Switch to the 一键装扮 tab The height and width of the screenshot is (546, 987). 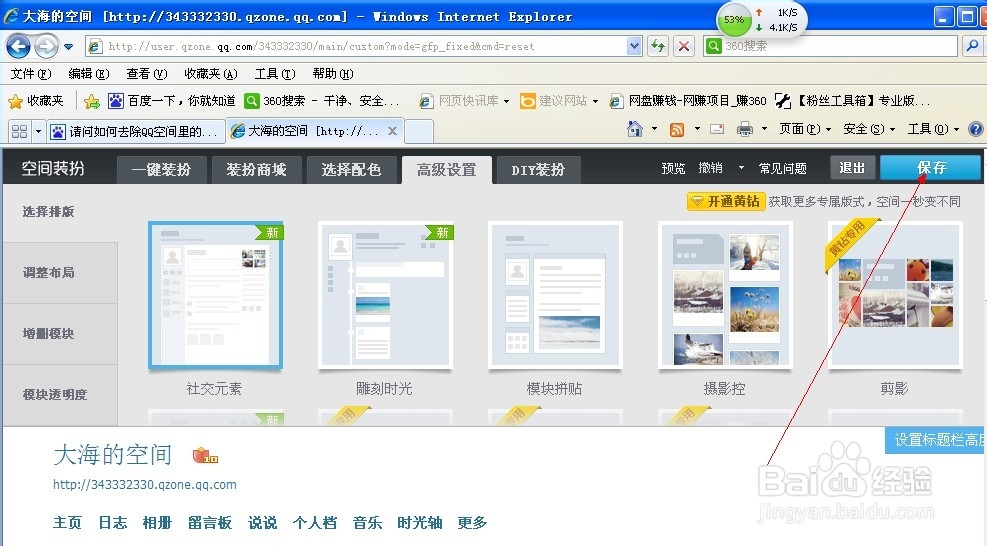161,169
